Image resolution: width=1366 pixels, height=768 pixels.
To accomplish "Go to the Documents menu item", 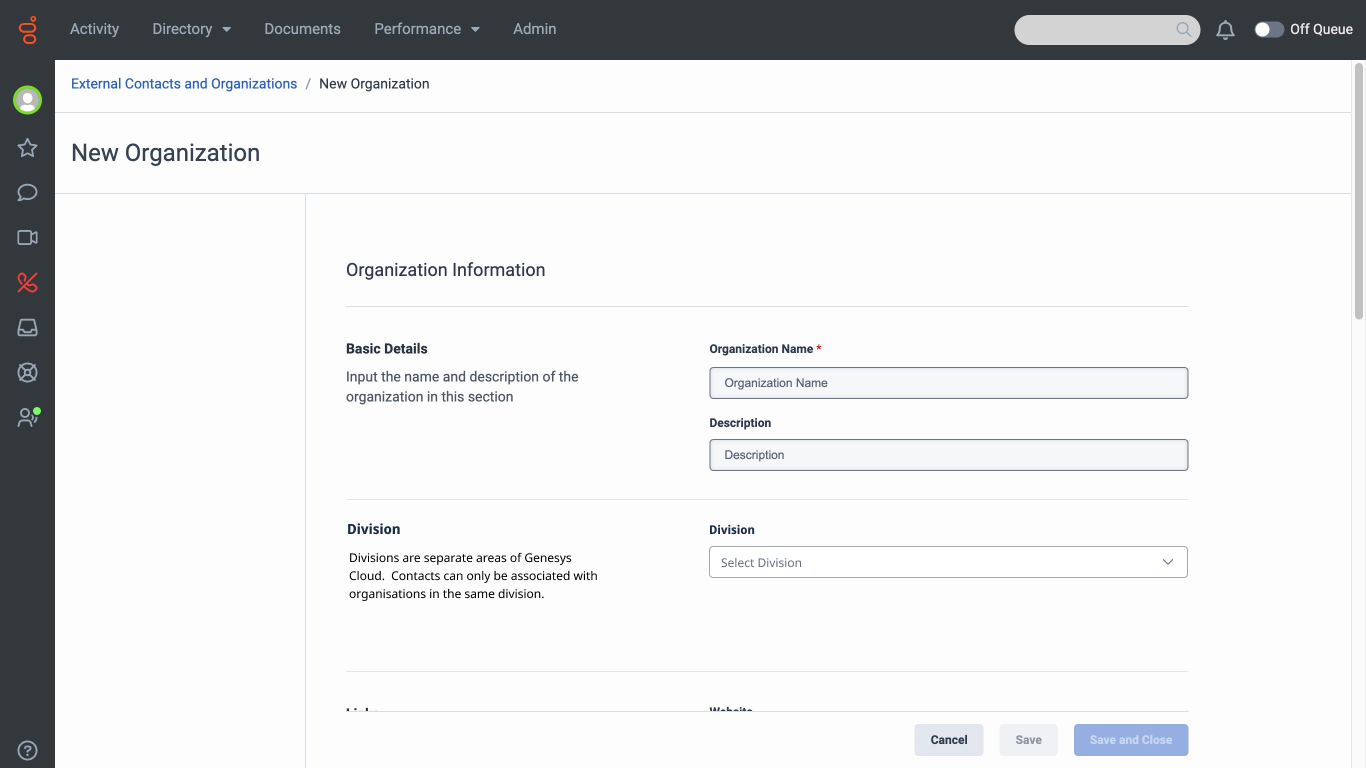I will pyautogui.click(x=302, y=29).
